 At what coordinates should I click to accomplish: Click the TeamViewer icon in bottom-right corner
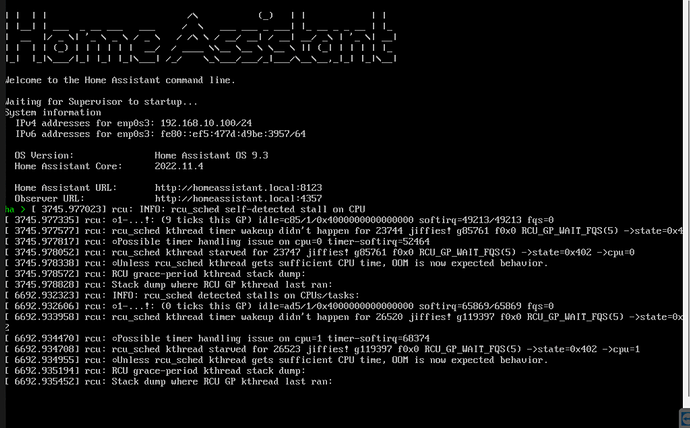[x=685, y=417]
